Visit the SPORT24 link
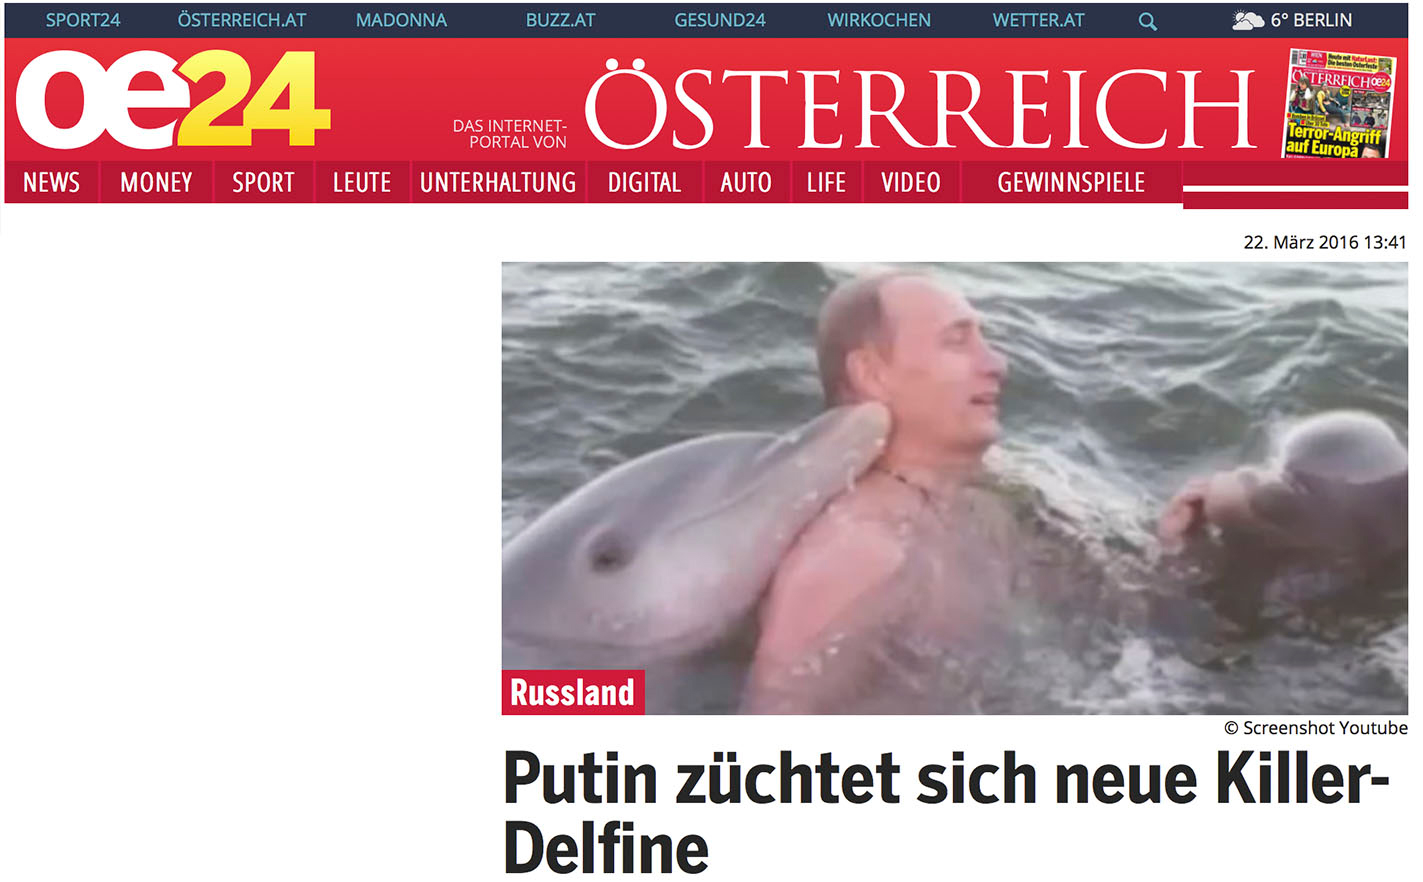Image resolution: width=1423 pixels, height=882 pixels. tap(83, 20)
